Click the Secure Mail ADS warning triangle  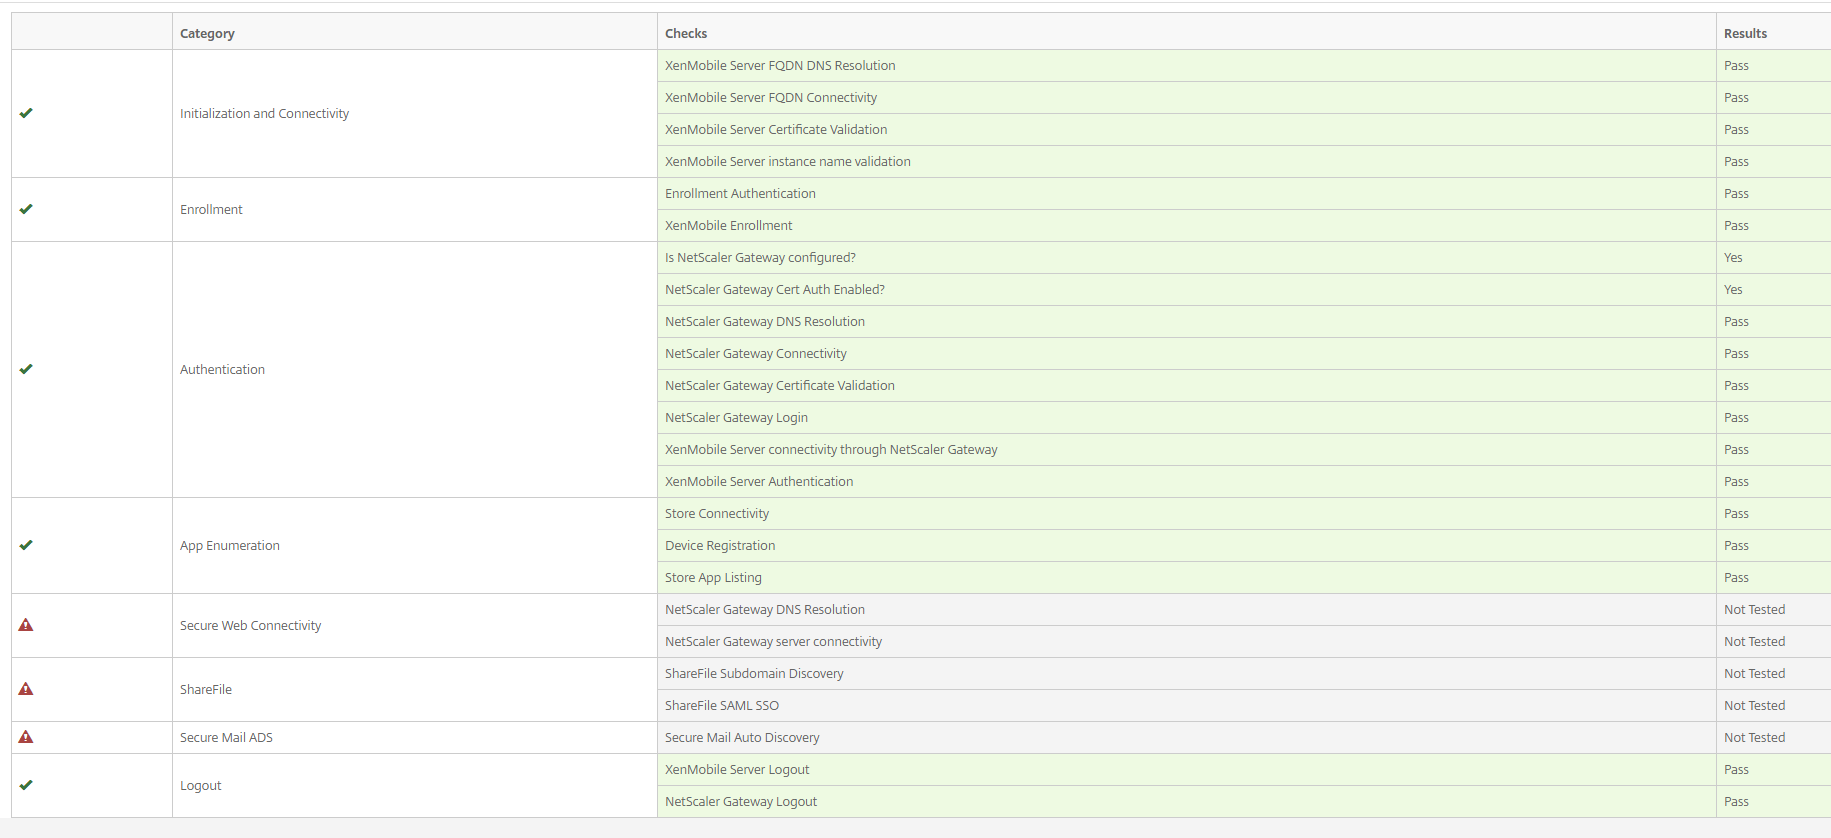pos(26,737)
